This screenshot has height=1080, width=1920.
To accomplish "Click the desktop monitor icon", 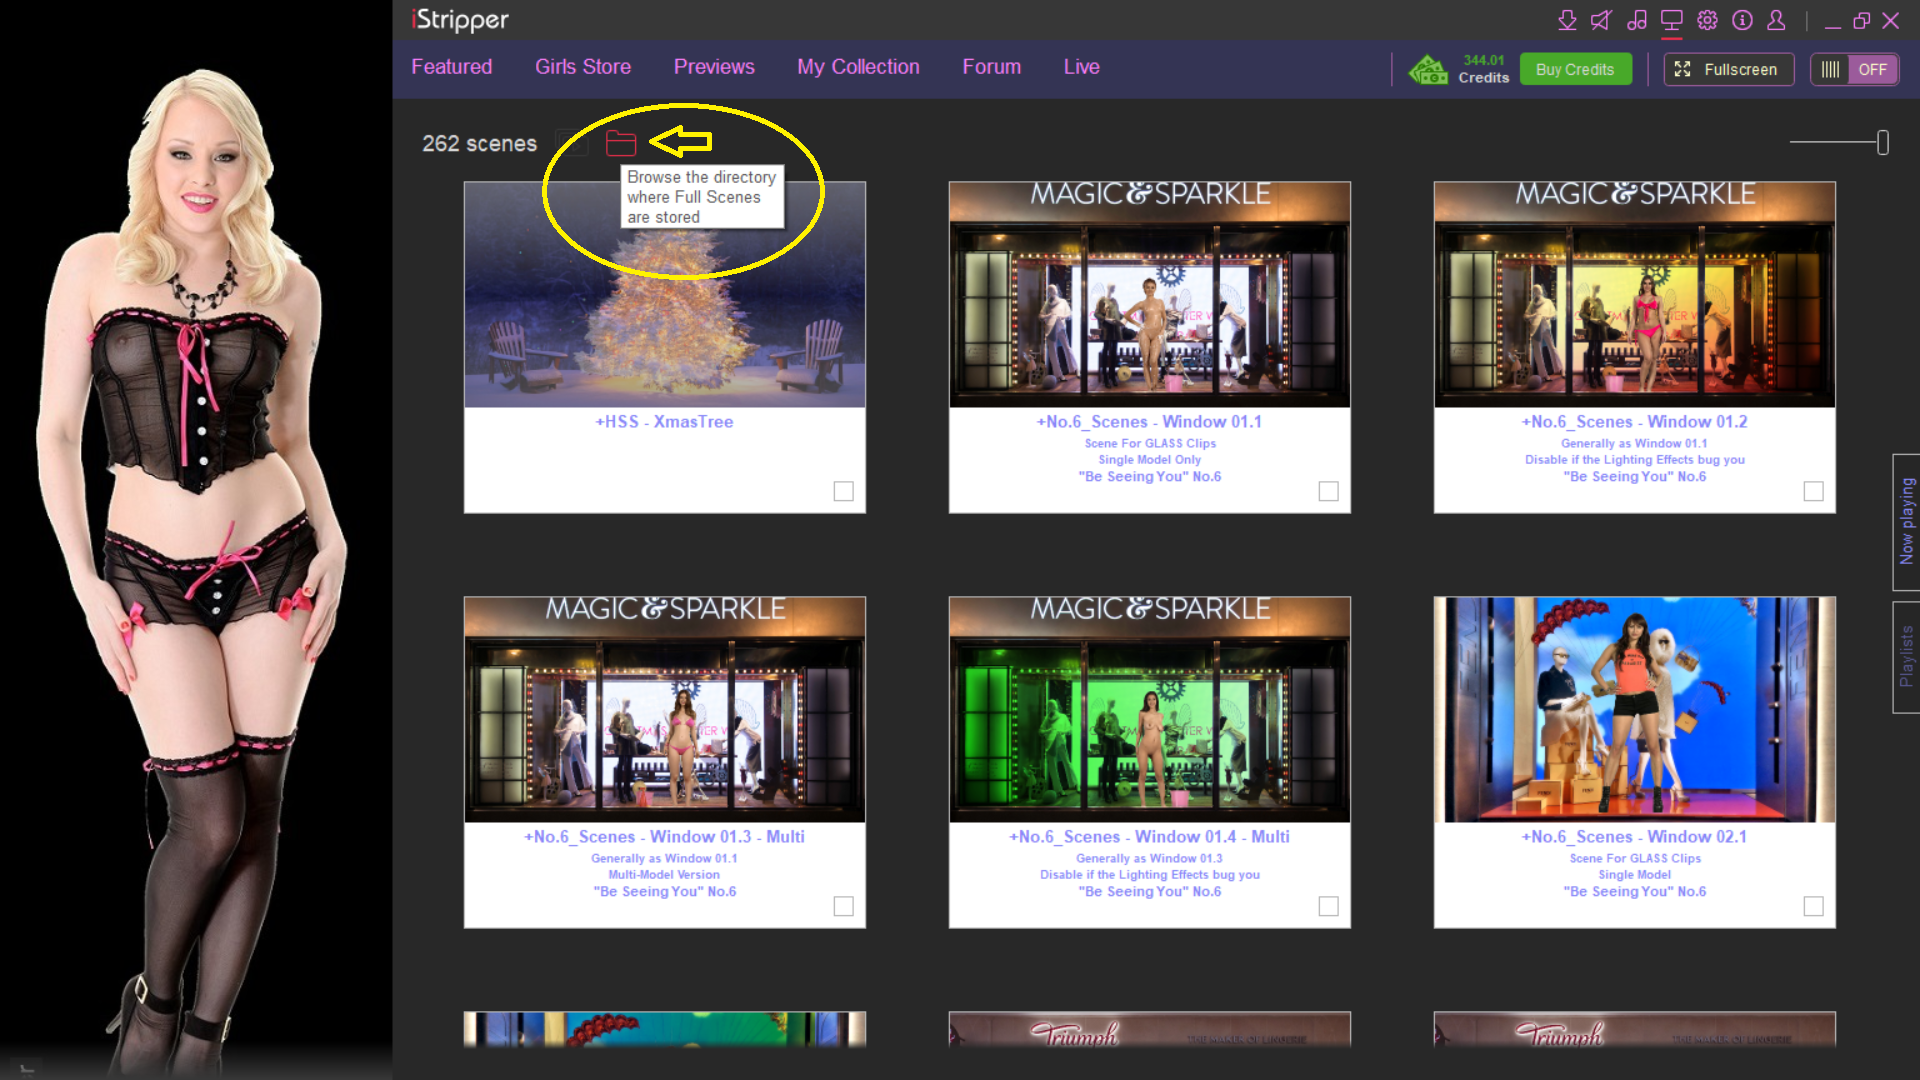I will tap(1671, 20).
